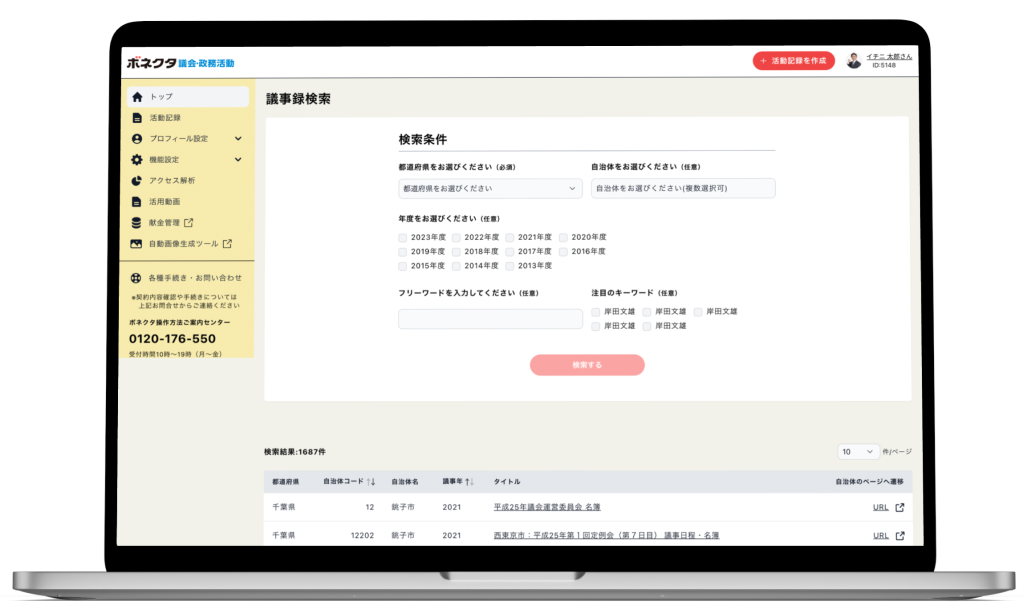Open the トップ menu item
Viewport: 1024px width, 612px height.
click(188, 97)
